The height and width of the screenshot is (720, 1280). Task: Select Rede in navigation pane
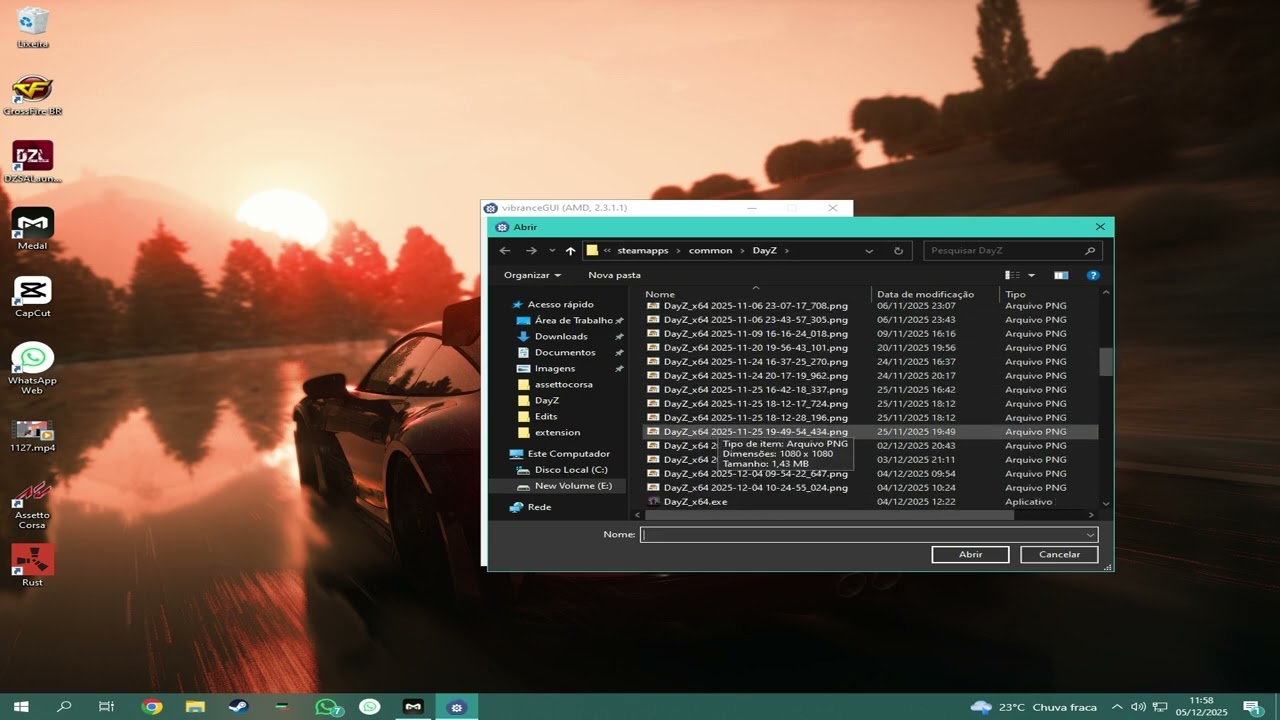[x=539, y=507]
